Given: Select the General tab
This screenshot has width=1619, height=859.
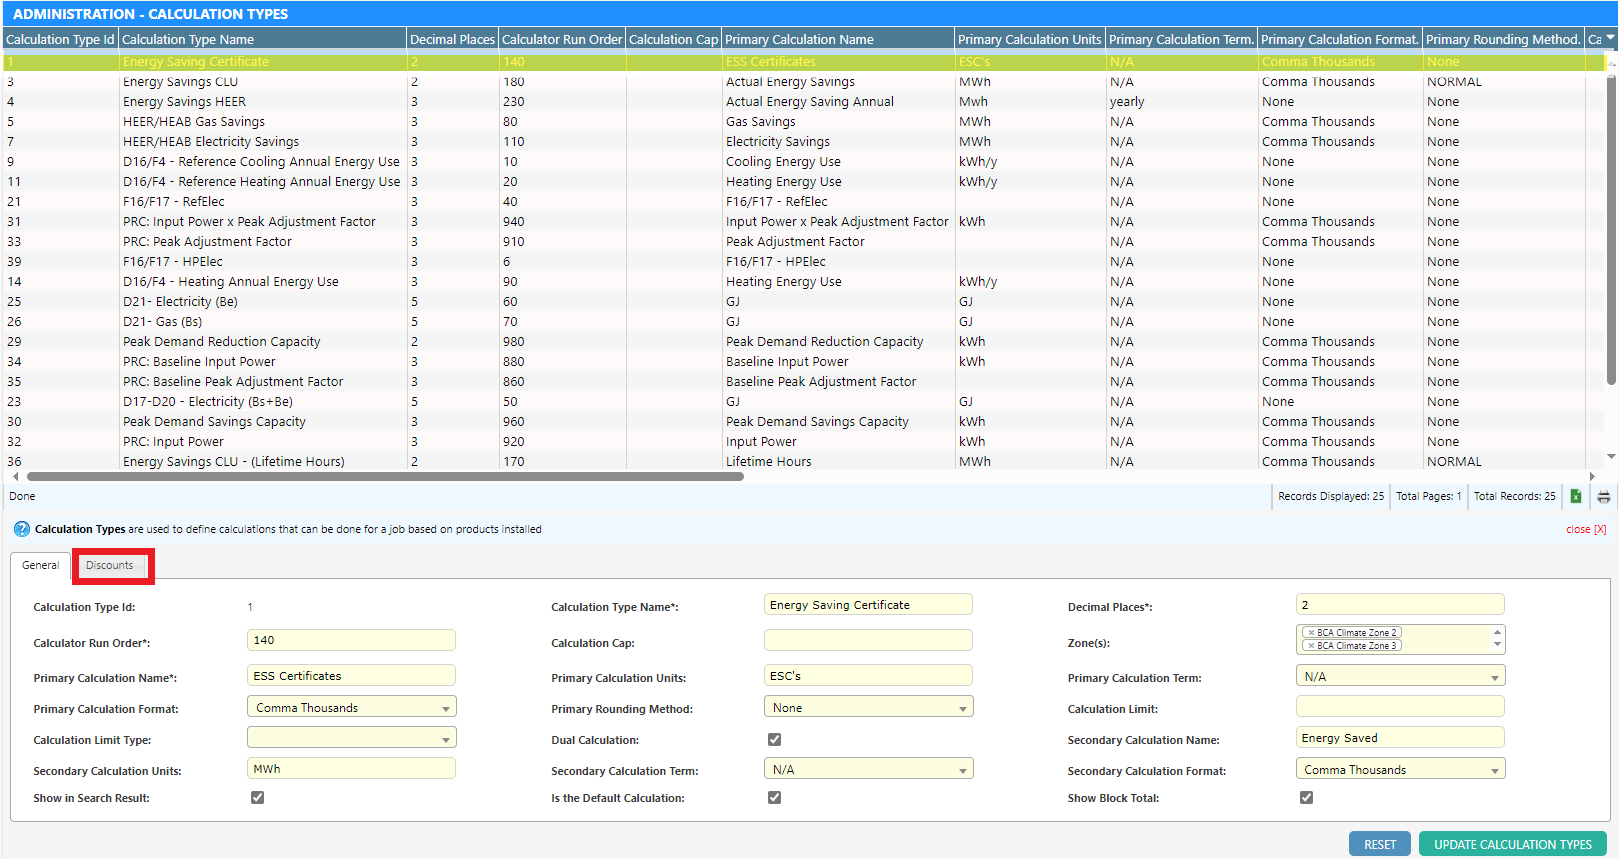Looking at the screenshot, I should [41, 566].
